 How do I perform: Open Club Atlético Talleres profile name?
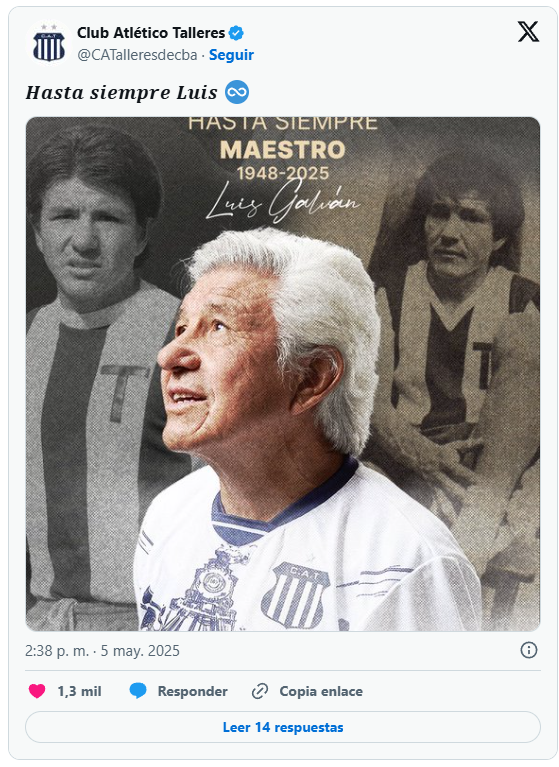(x=151, y=33)
